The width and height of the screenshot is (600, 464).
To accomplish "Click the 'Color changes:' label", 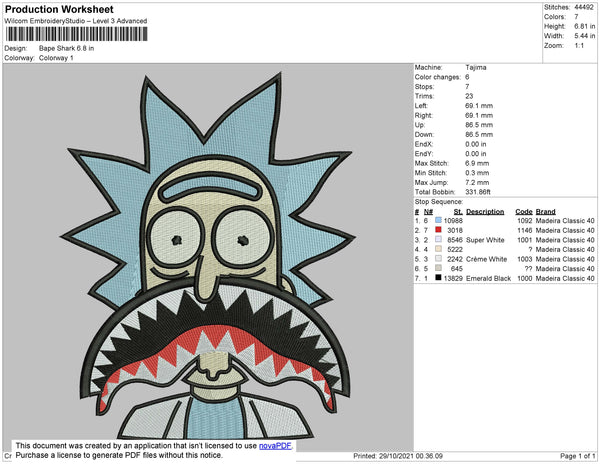I will click(438, 77).
